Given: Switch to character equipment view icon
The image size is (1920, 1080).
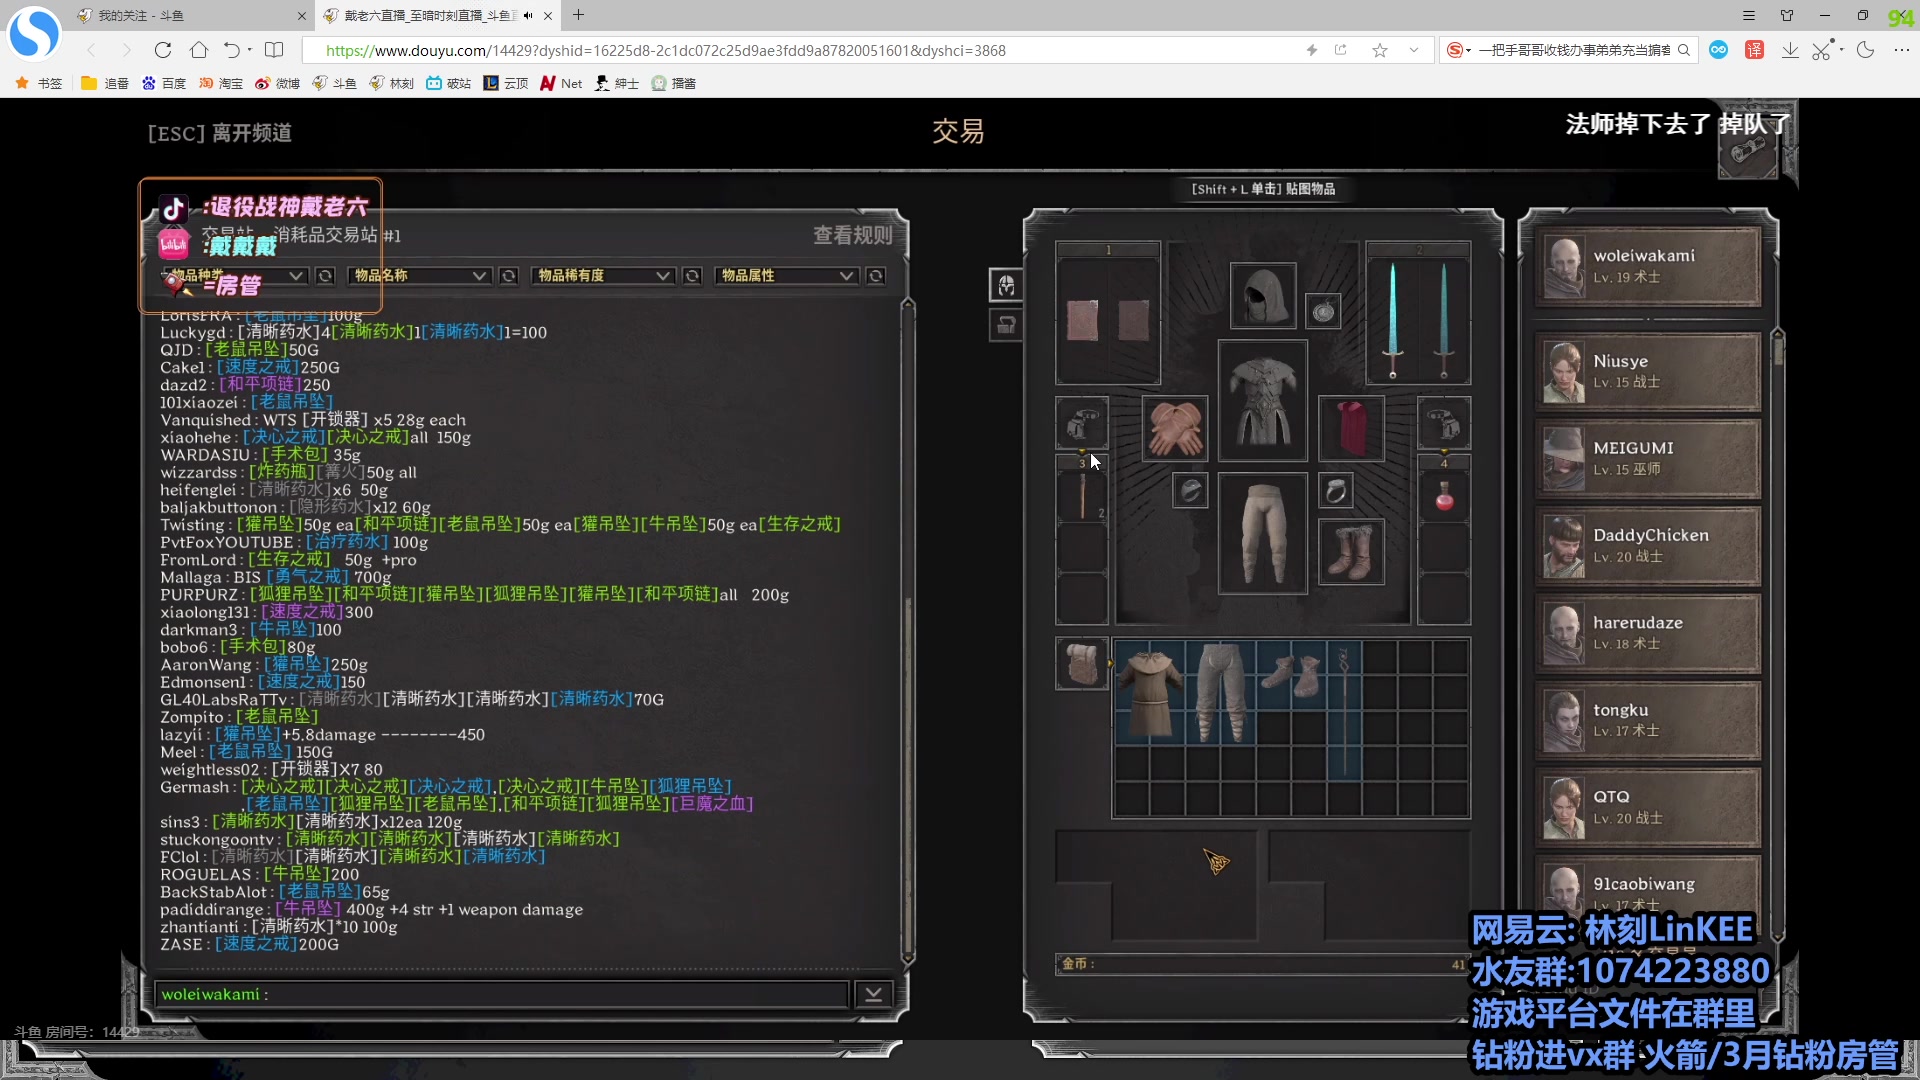Looking at the screenshot, I should [x=1006, y=285].
